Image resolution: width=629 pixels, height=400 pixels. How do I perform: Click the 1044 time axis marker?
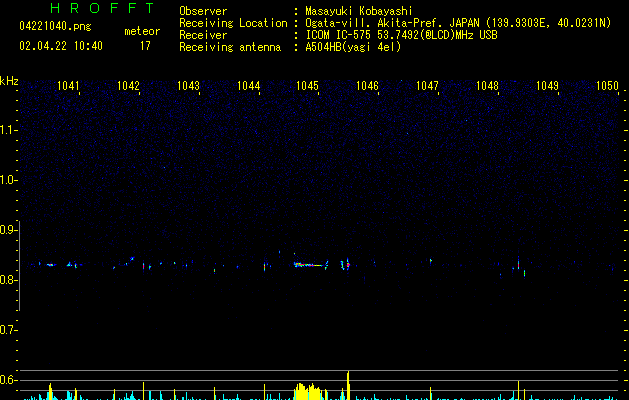coord(248,86)
